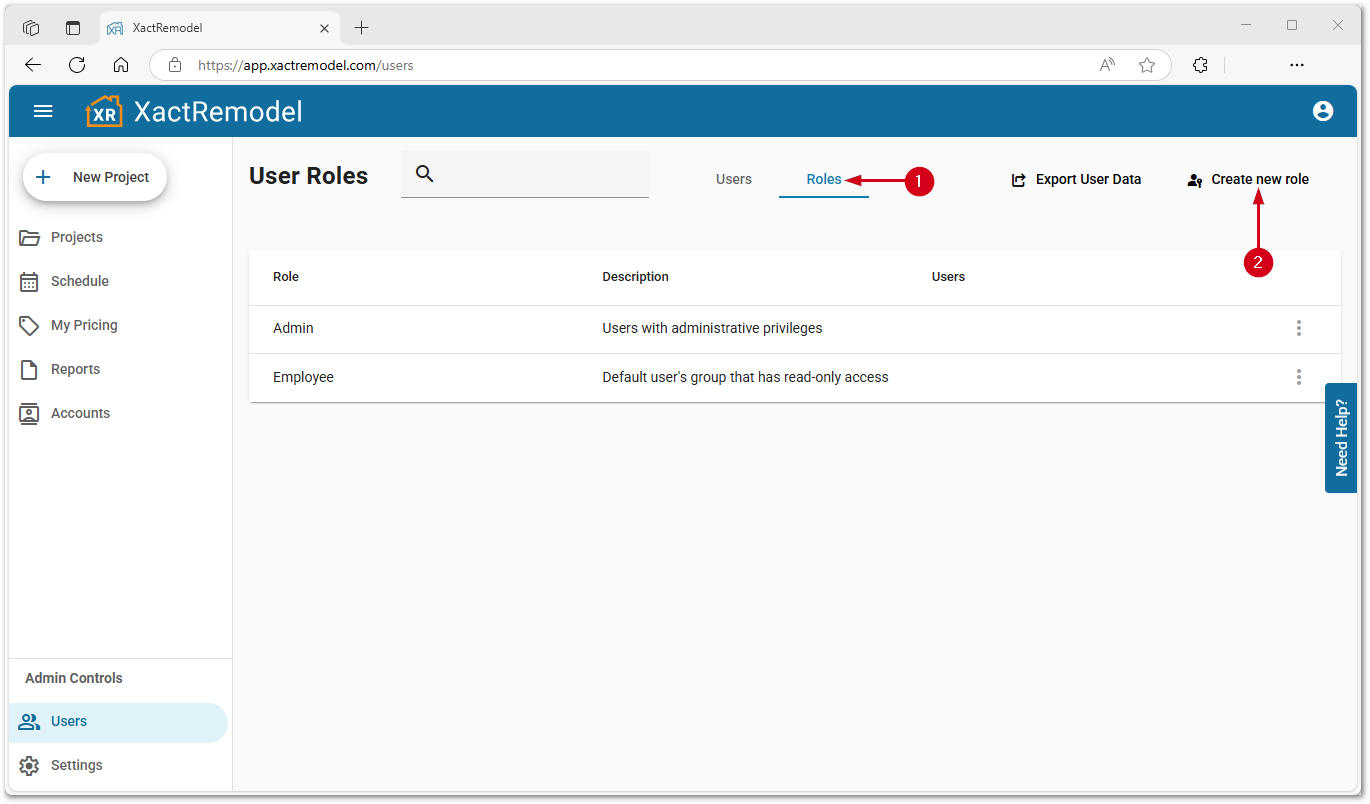Switch to the Users tab
The width and height of the screenshot is (1370, 804).
(x=733, y=179)
